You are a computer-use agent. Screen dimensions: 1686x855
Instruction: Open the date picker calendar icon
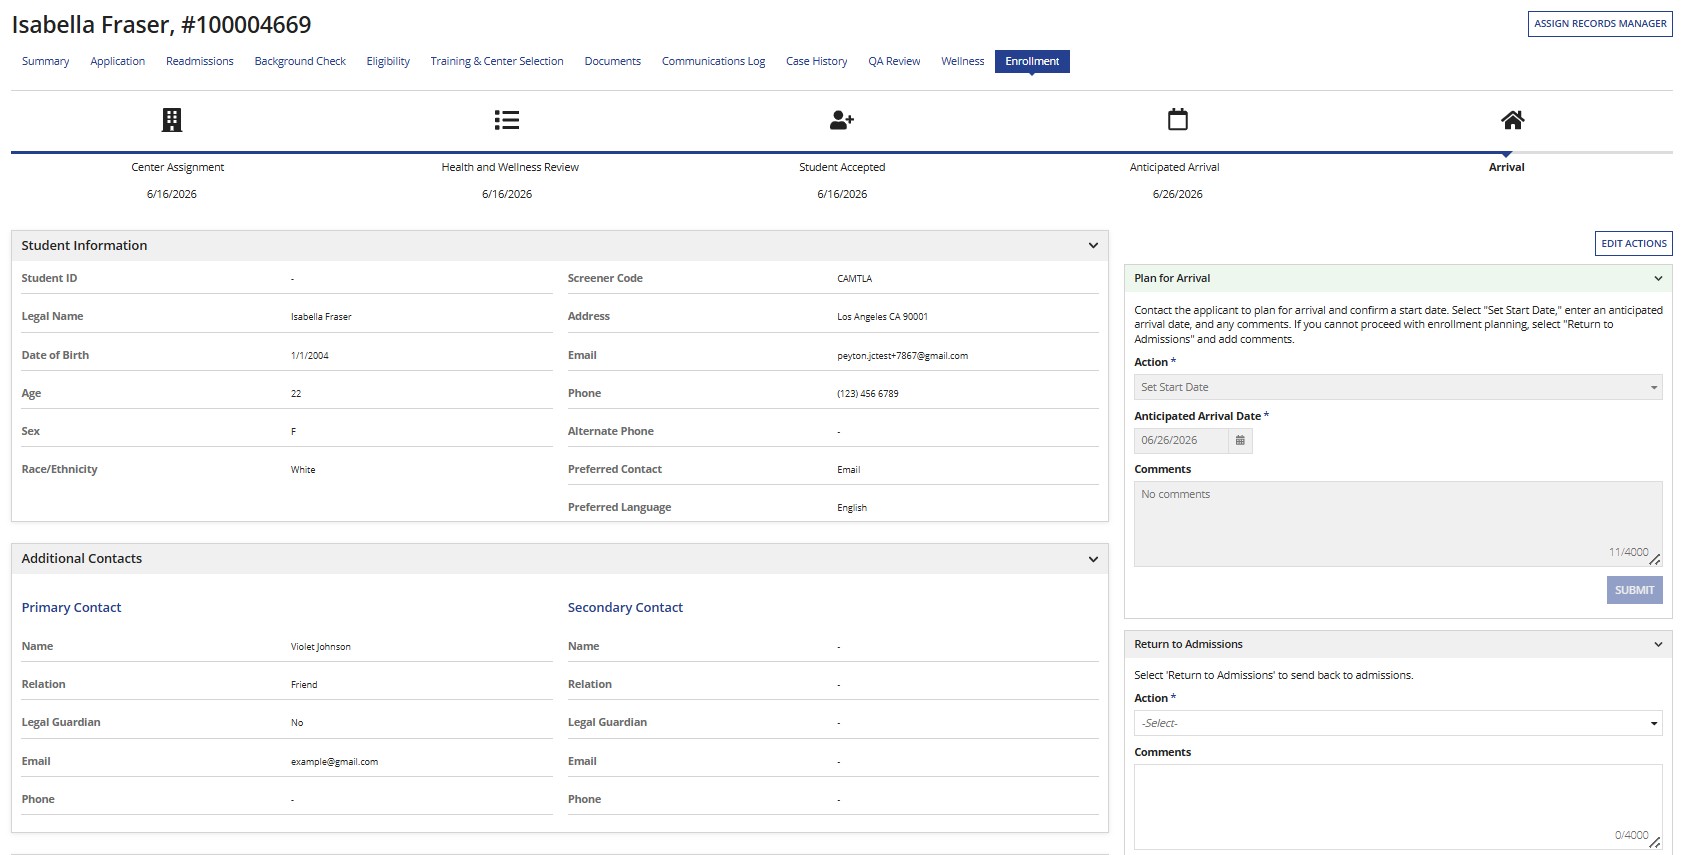click(x=1240, y=441)
